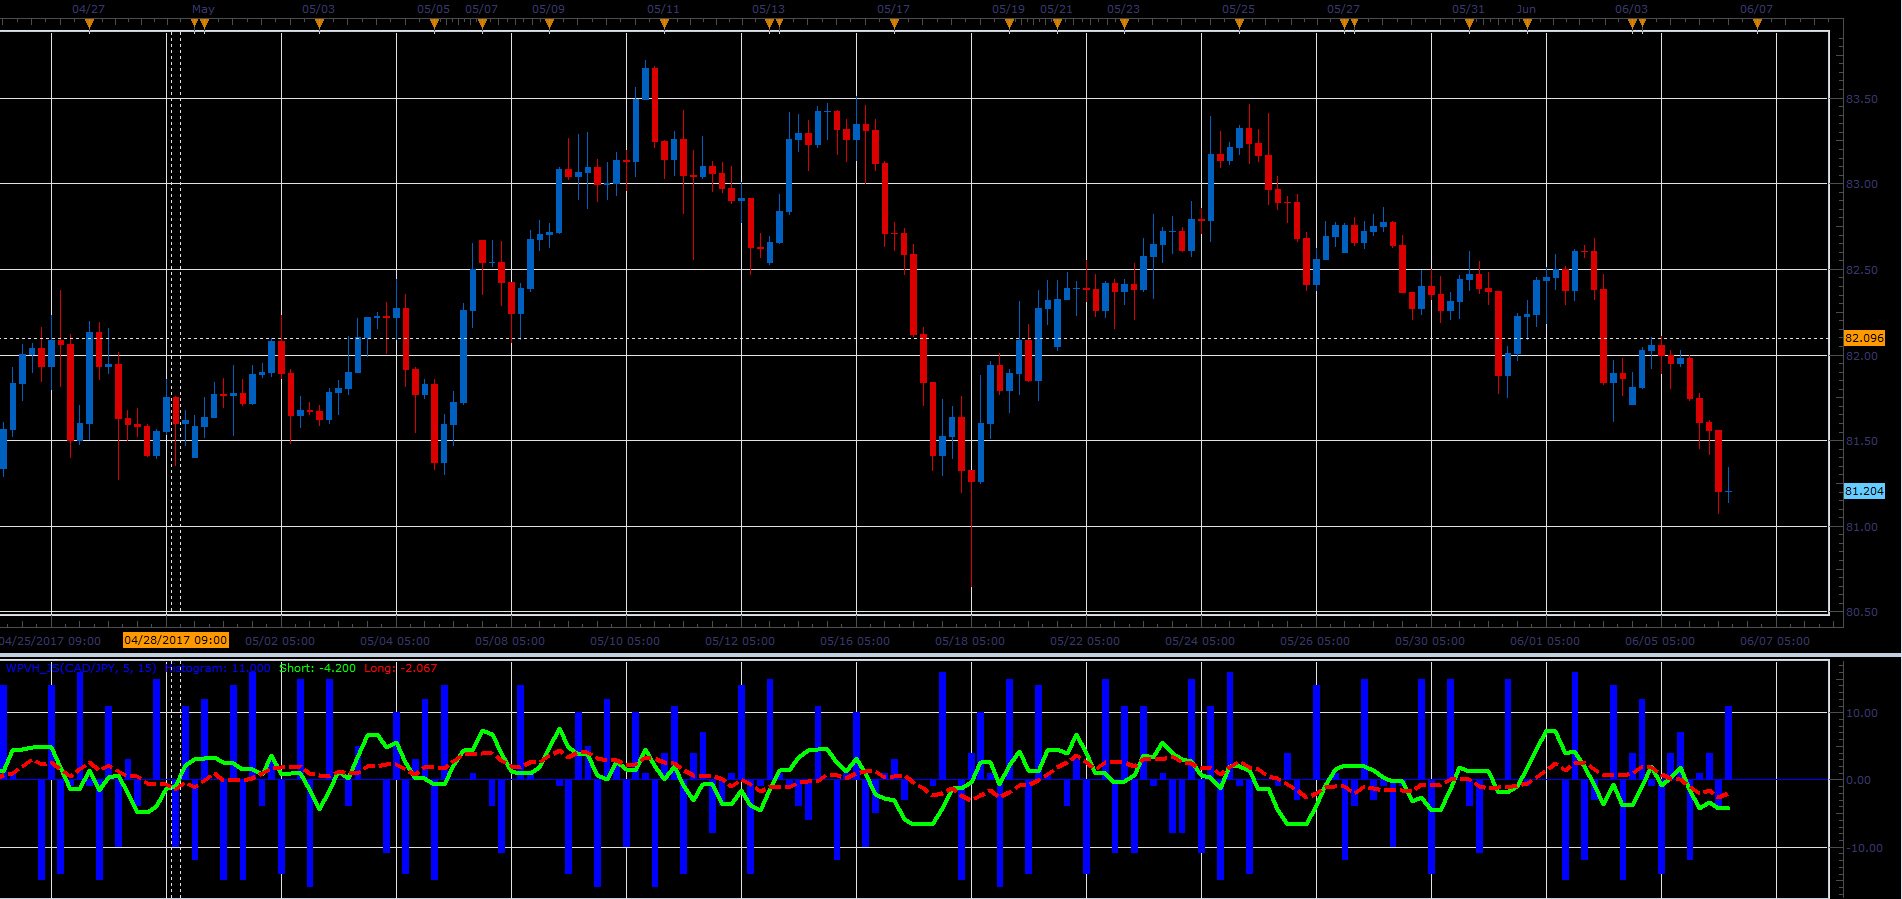Click the orange marker under 05/03
Image resolution: width=1902 pixels, height=899 pixels.
click(x=319, y=24)
